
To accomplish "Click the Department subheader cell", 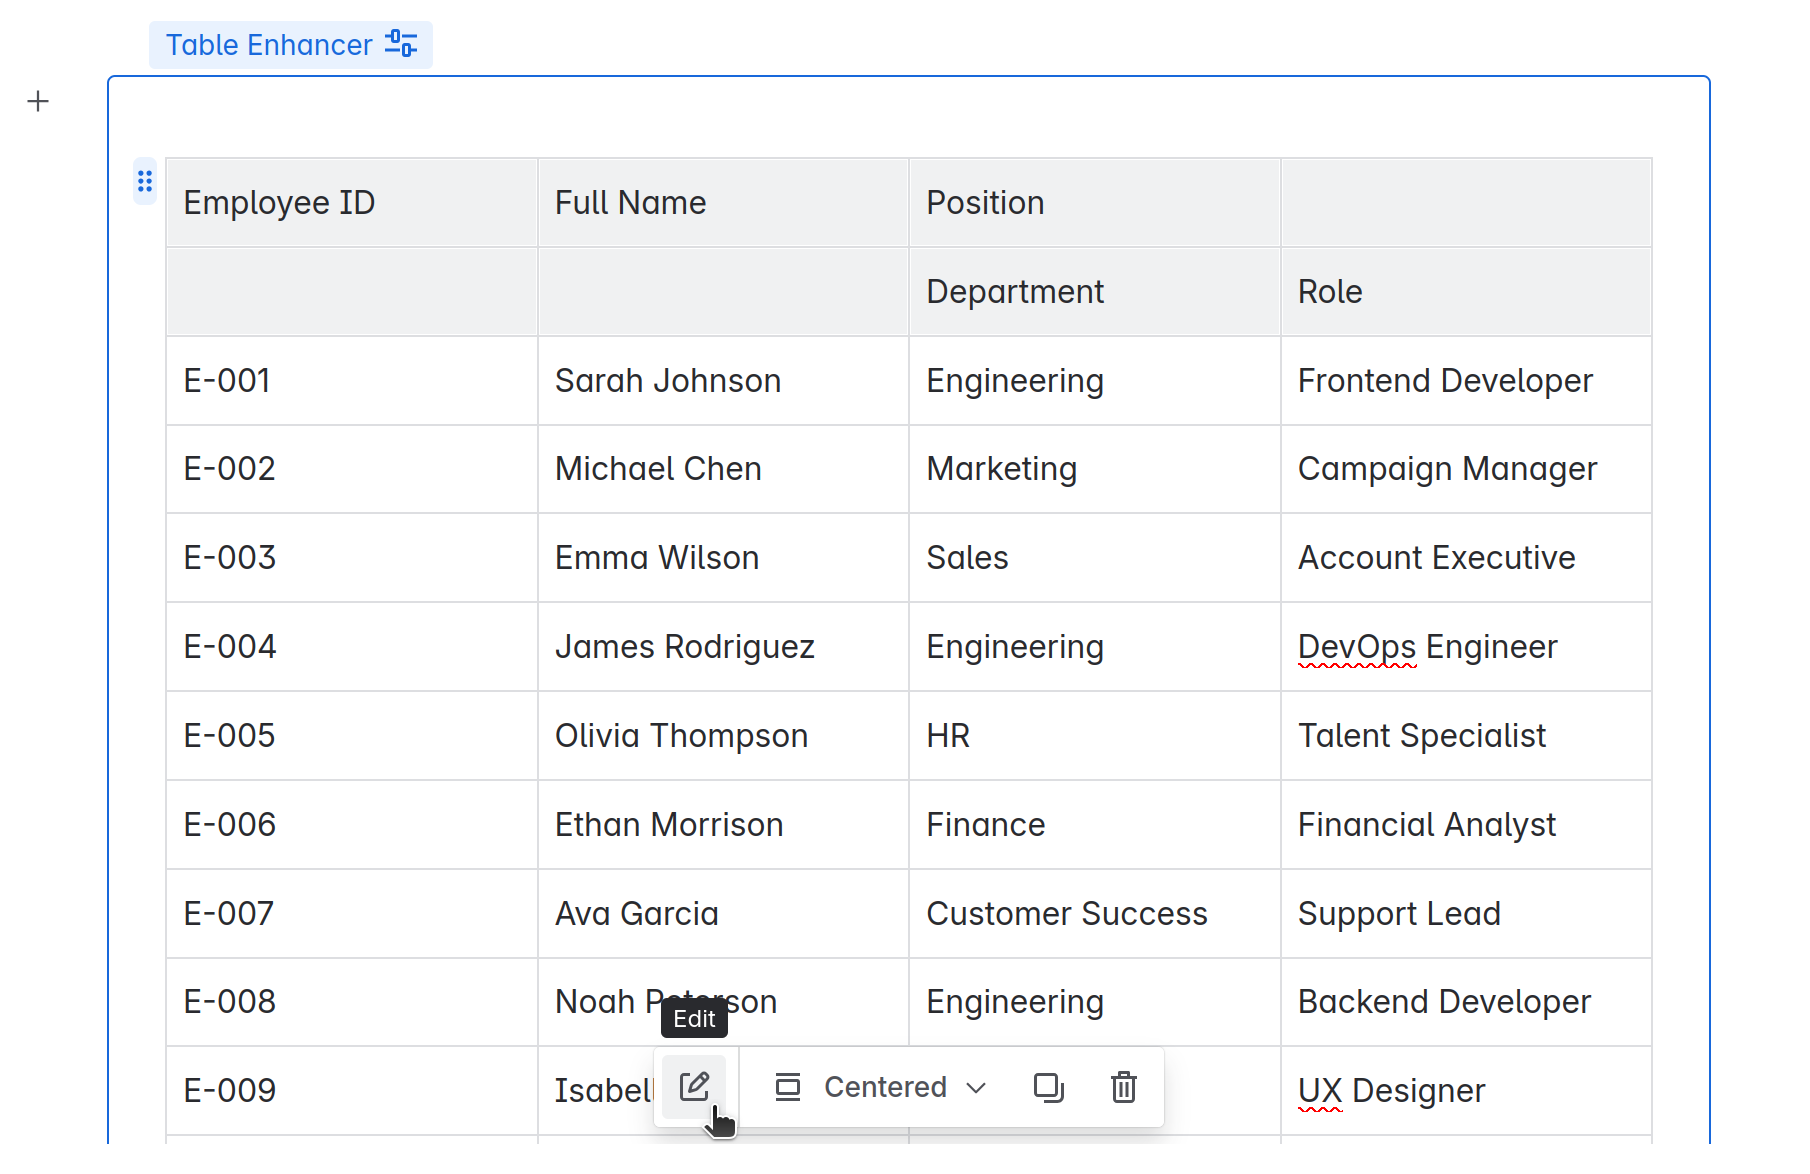I will tap(1093, 292).
